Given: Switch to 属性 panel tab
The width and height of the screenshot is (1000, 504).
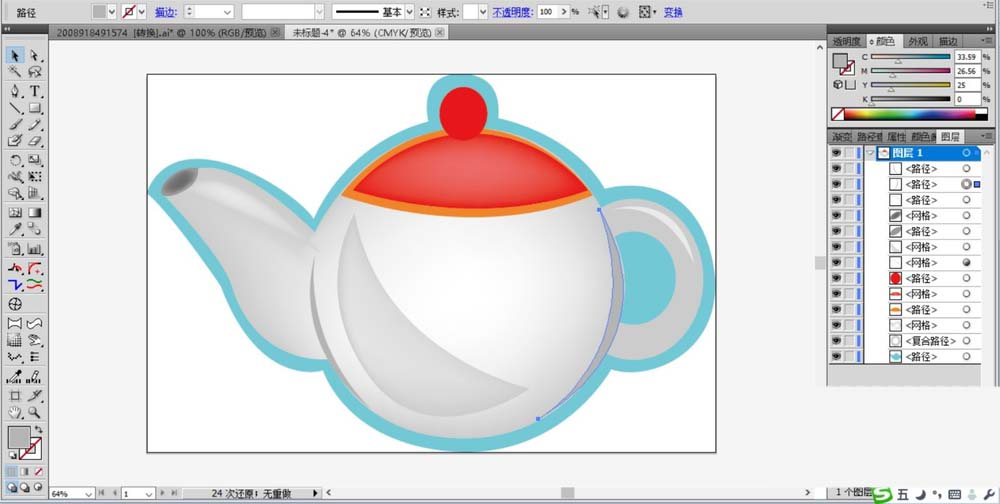Looking at the screenshot, I should [x=896, y=137].
